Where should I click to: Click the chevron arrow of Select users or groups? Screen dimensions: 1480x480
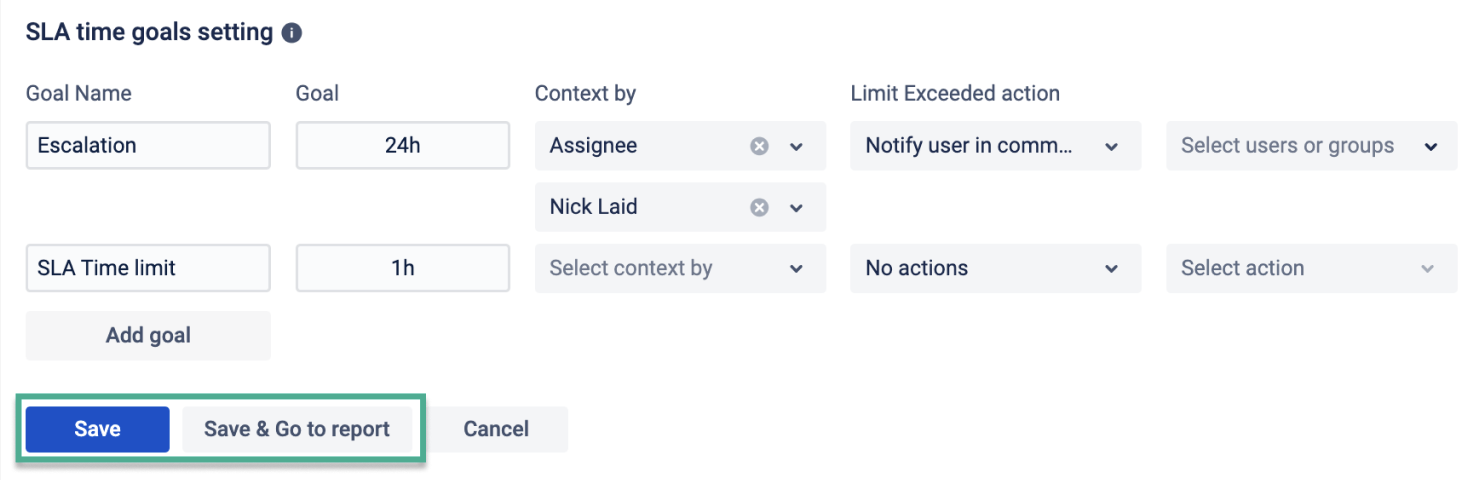(1431, 146)
